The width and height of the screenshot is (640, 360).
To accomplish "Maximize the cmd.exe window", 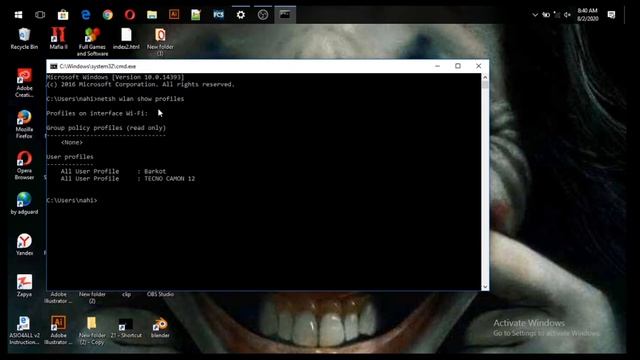I will [458, 66].
